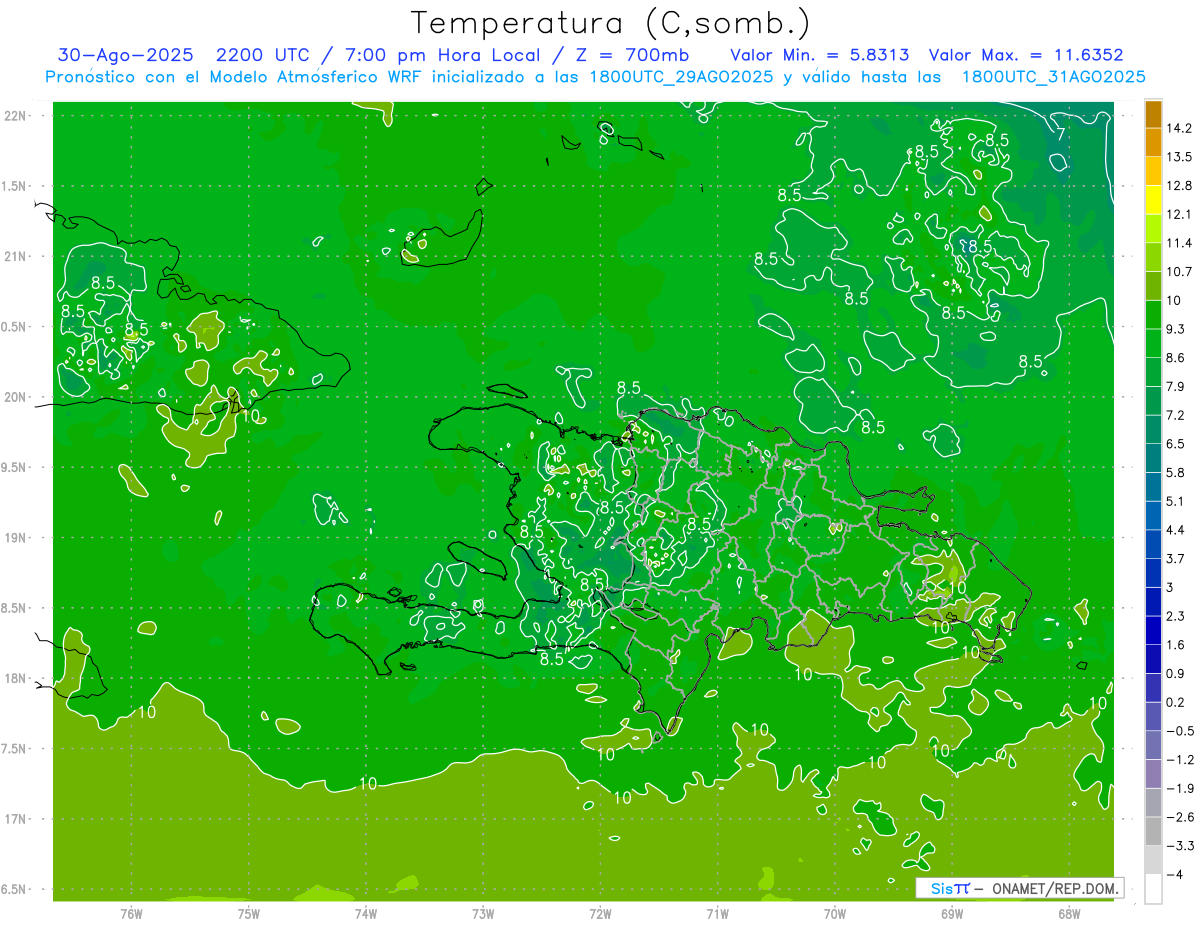The image size is (1200, 927).
Task: Click the 69W longitude axis label
Action: click(952, 913)
